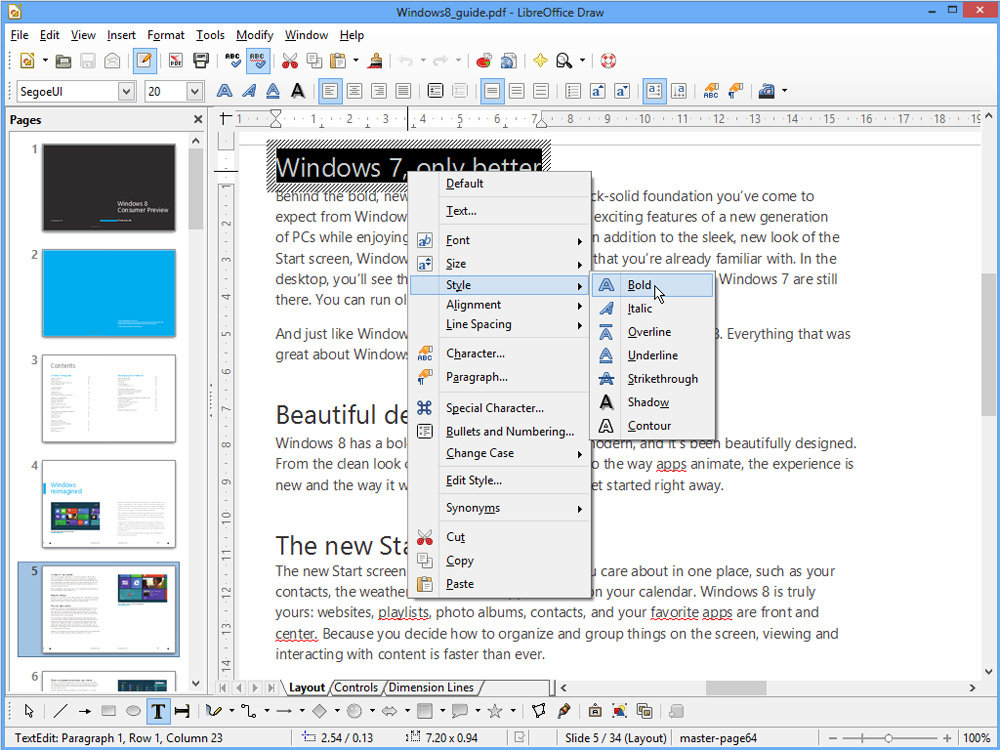Open the SegoeUI font name dropdown
Screen dimensions: 1000x750
(x=127, y=92)
